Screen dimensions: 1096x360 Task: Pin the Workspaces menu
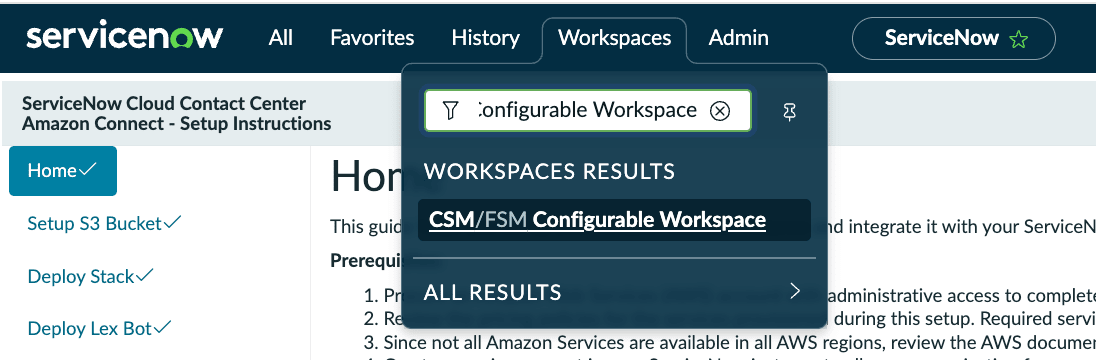tap(790, 111)
